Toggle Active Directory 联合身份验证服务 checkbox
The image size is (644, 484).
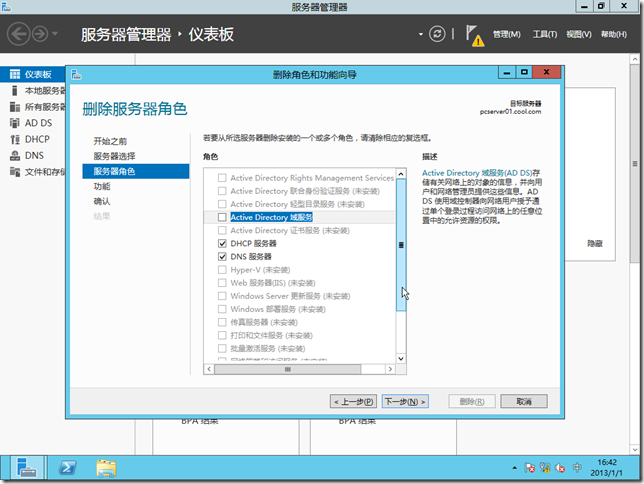(x=222, y=191)
